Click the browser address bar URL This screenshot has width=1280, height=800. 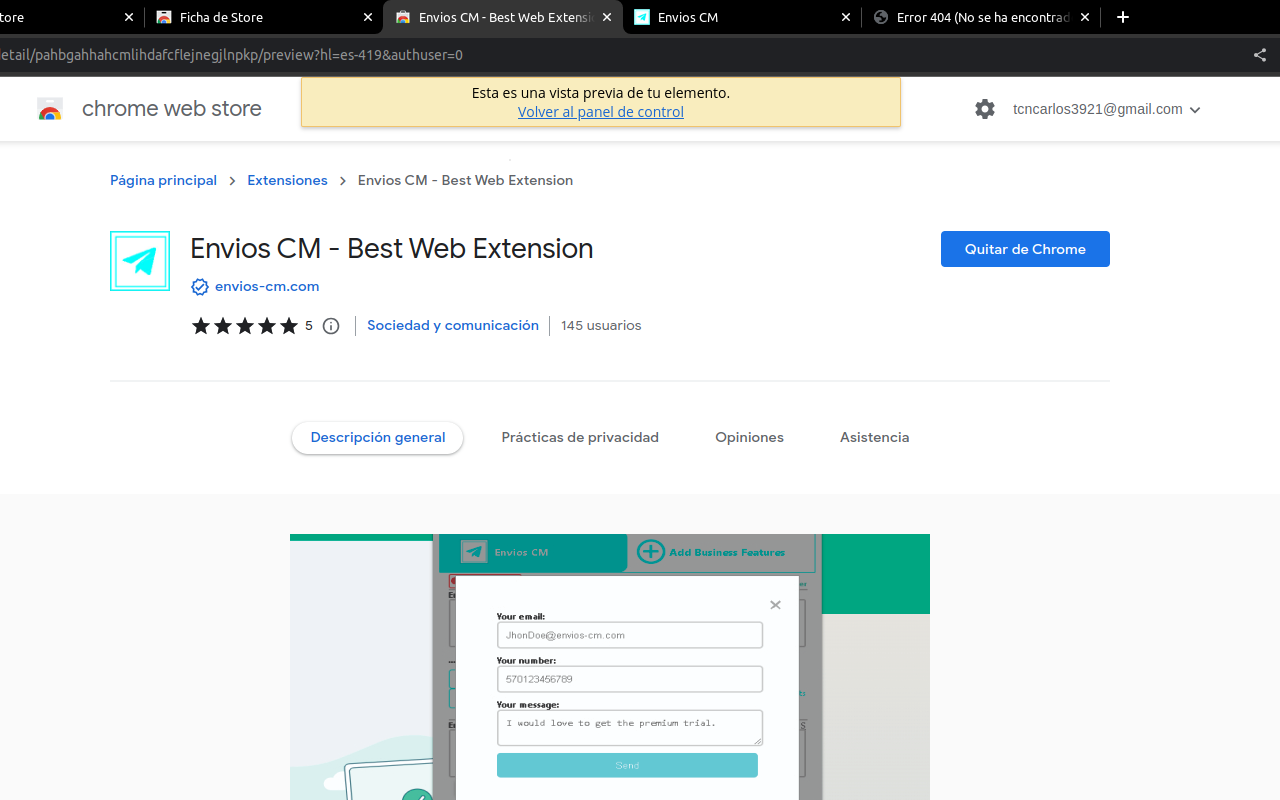pos(230,55)
